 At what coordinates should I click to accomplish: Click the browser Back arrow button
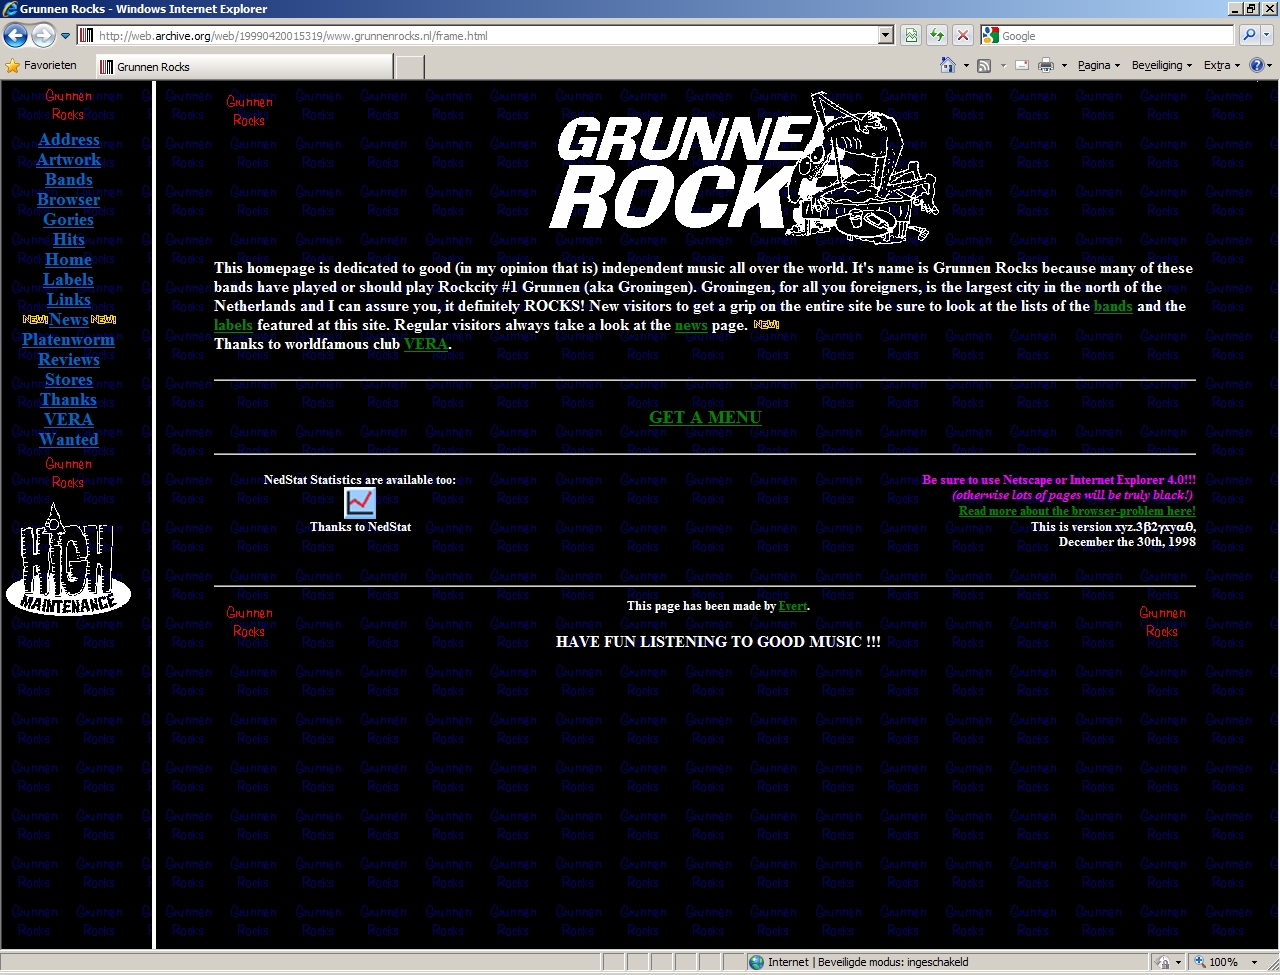point(16,36)
